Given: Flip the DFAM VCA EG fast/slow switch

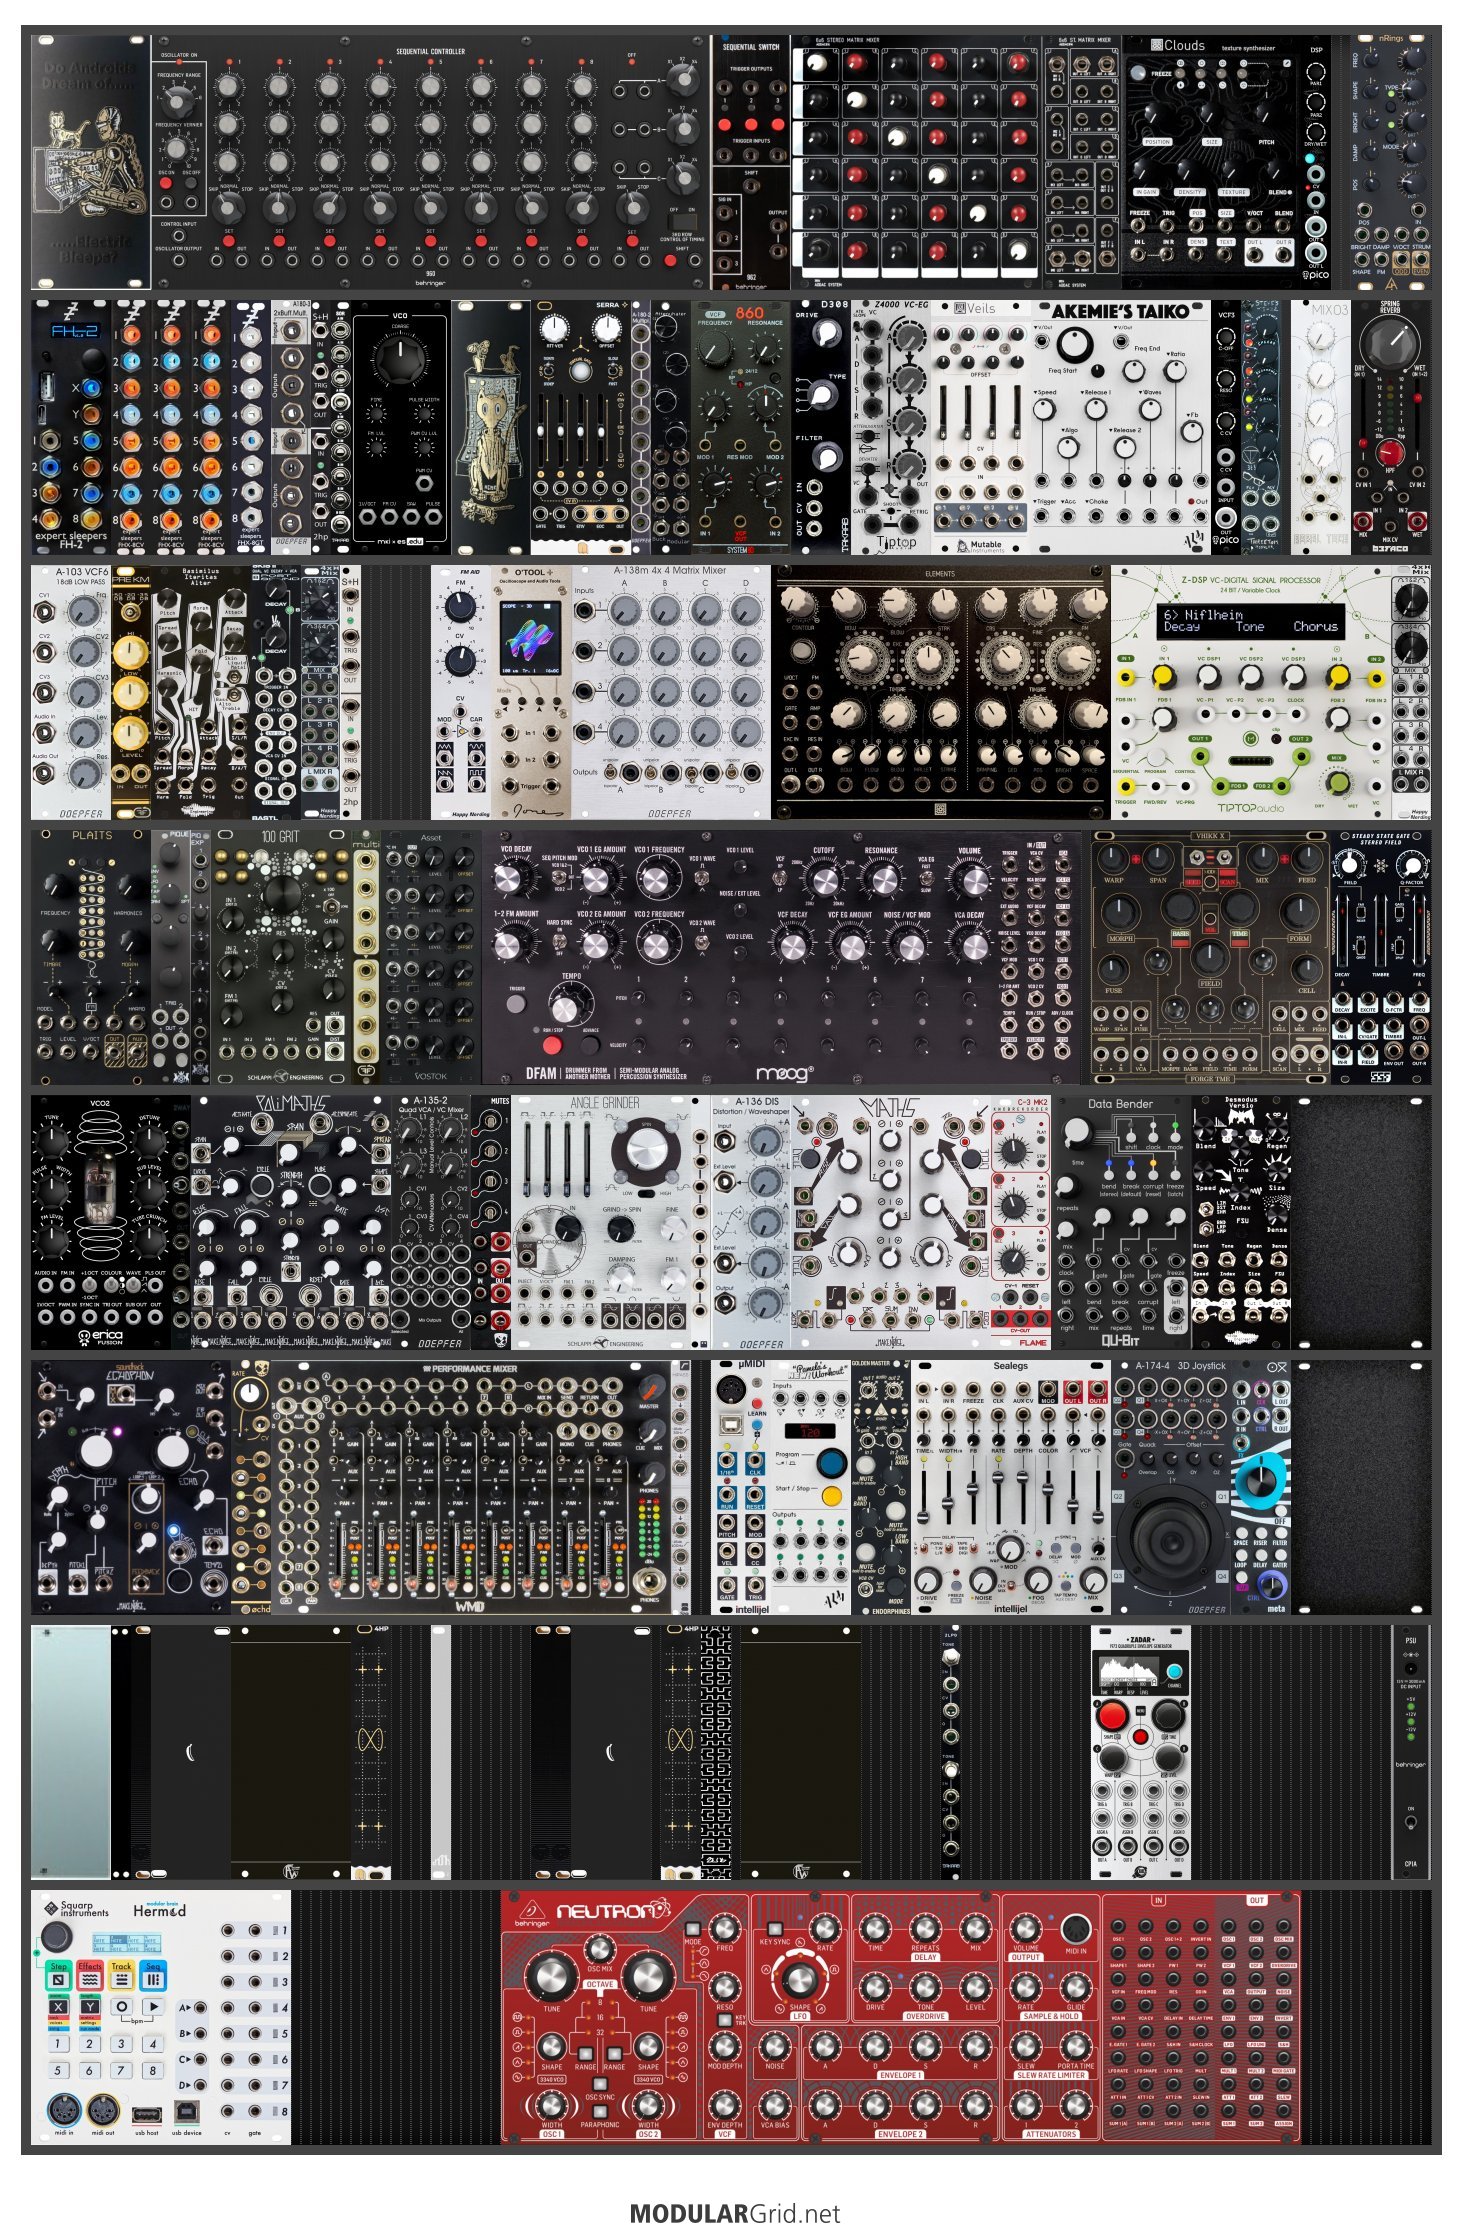Looking at the screenshot, I should pos(926,878).
